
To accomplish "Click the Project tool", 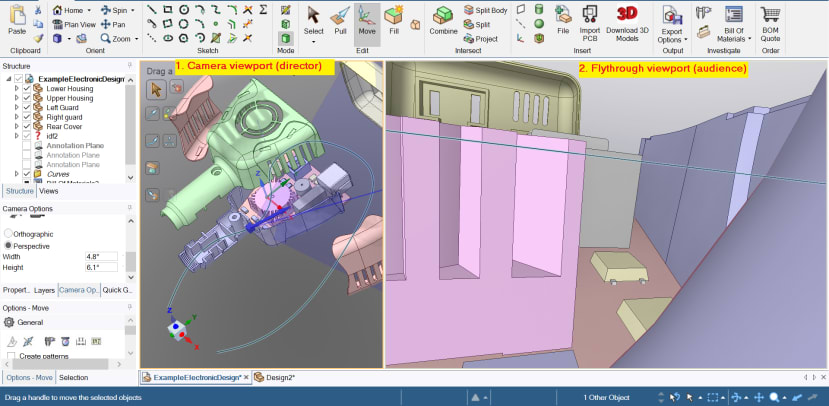I will (x=481, y=39).
